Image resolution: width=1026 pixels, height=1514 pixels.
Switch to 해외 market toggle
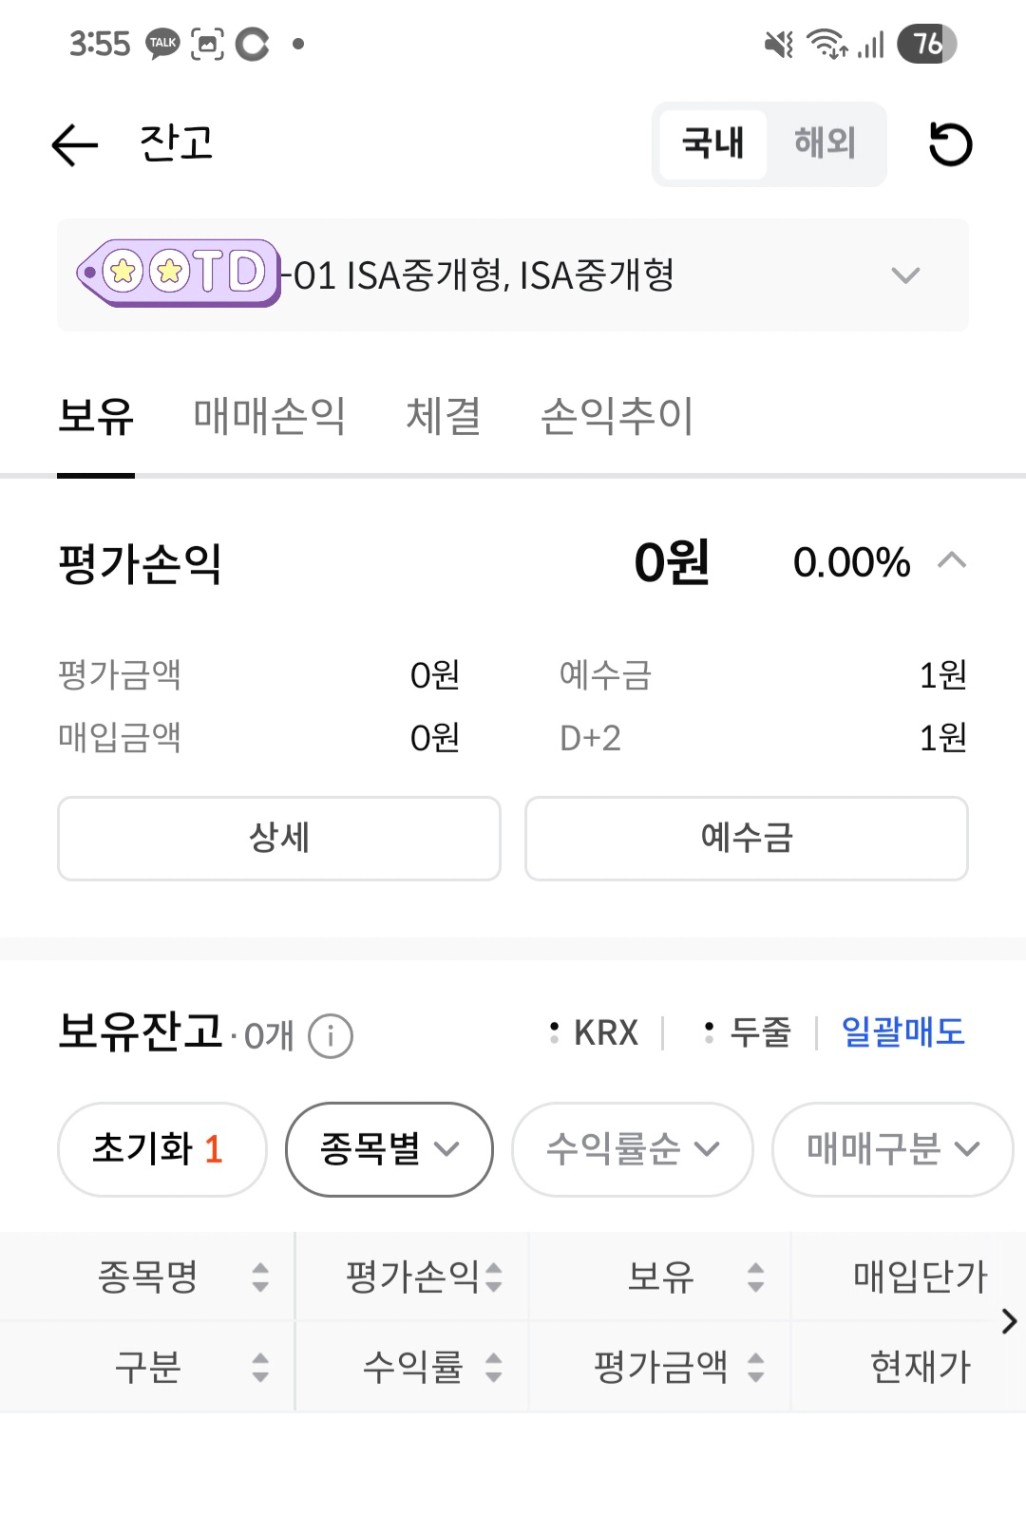point(825,143)
